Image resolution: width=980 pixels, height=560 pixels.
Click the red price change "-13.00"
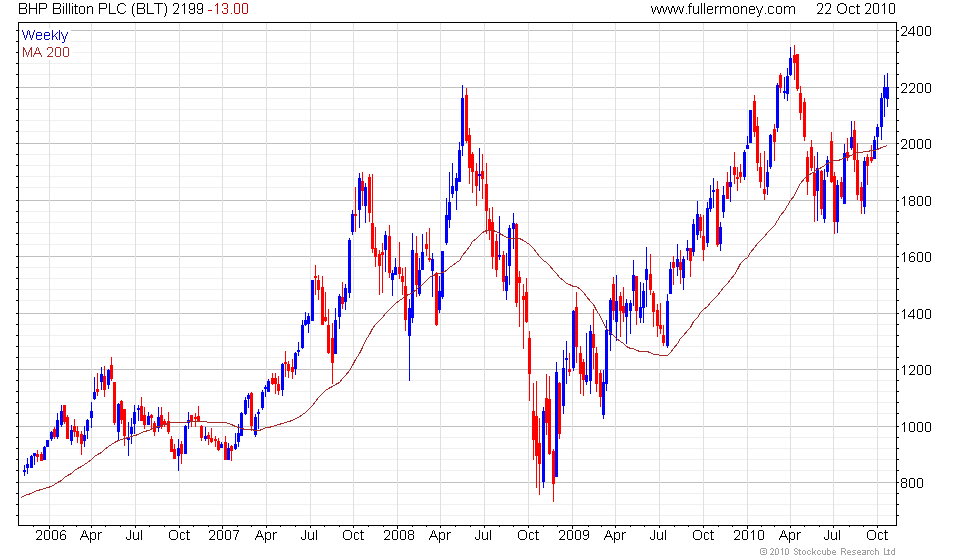pyautogui.click(x=228, y=9)
